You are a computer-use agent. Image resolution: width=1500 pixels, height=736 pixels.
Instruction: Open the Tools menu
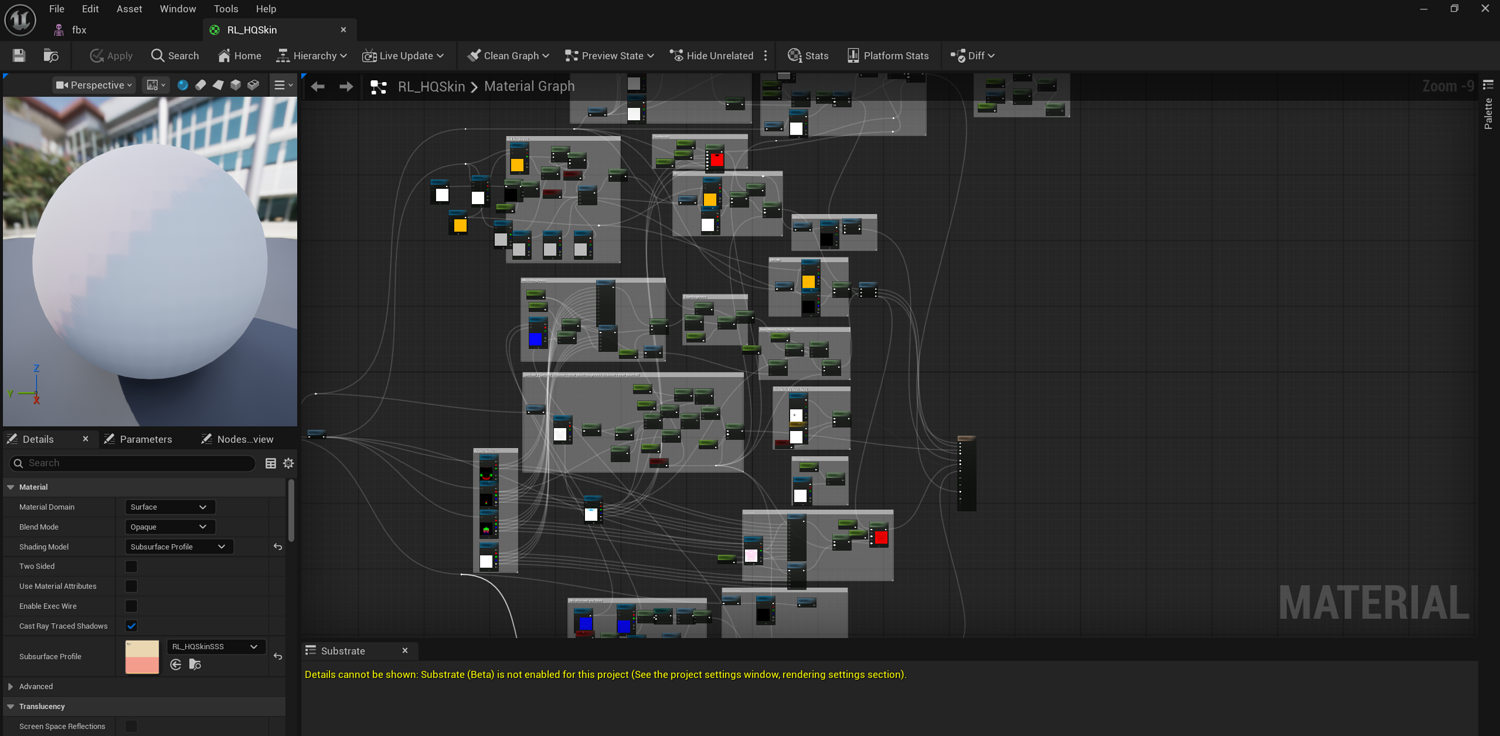[226, 9]
